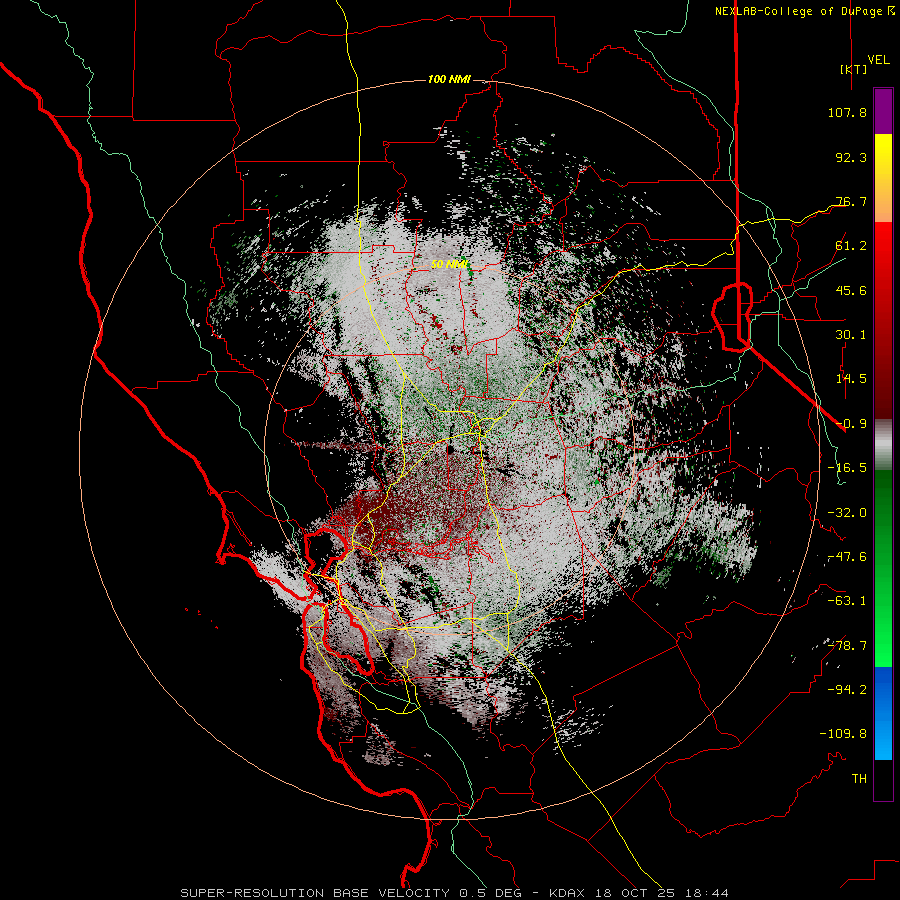Screen dimensions: 900x900
Task: Click the -32.0 velocity scale value
Action: [847, 513]
